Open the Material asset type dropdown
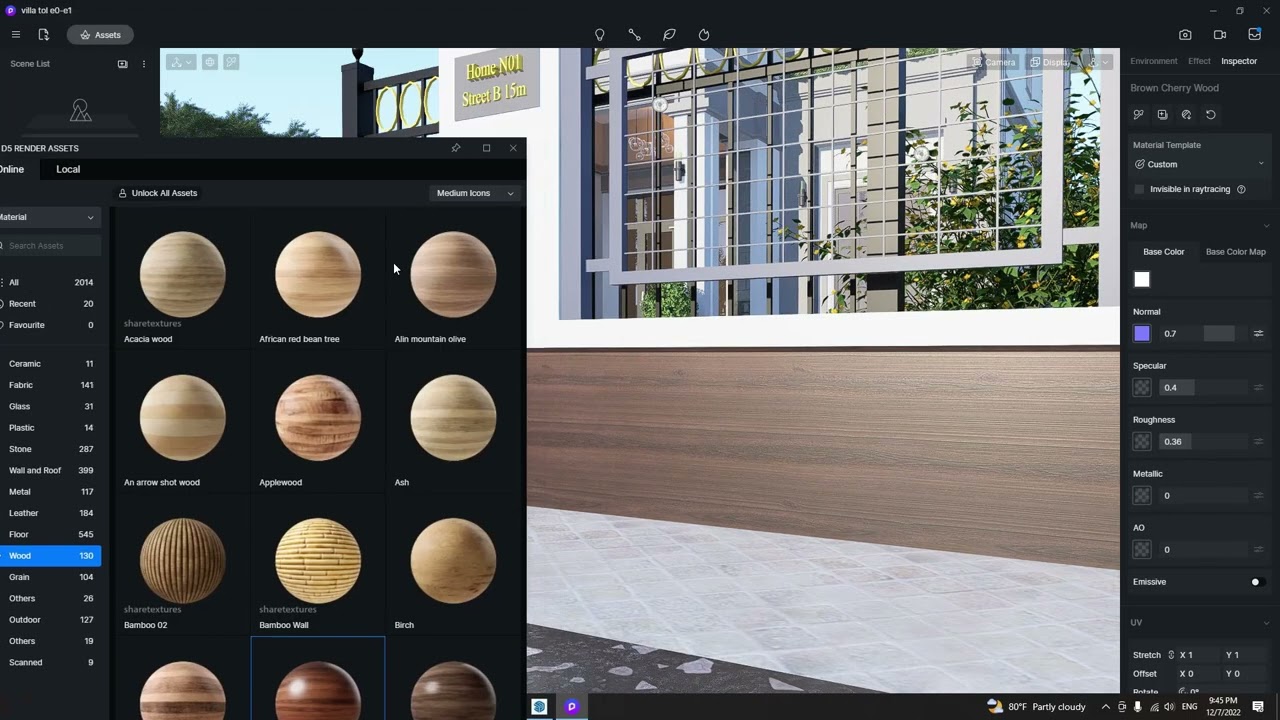Image resolution: width=1280 pixels, height=720 pixels. click(48, 217)
